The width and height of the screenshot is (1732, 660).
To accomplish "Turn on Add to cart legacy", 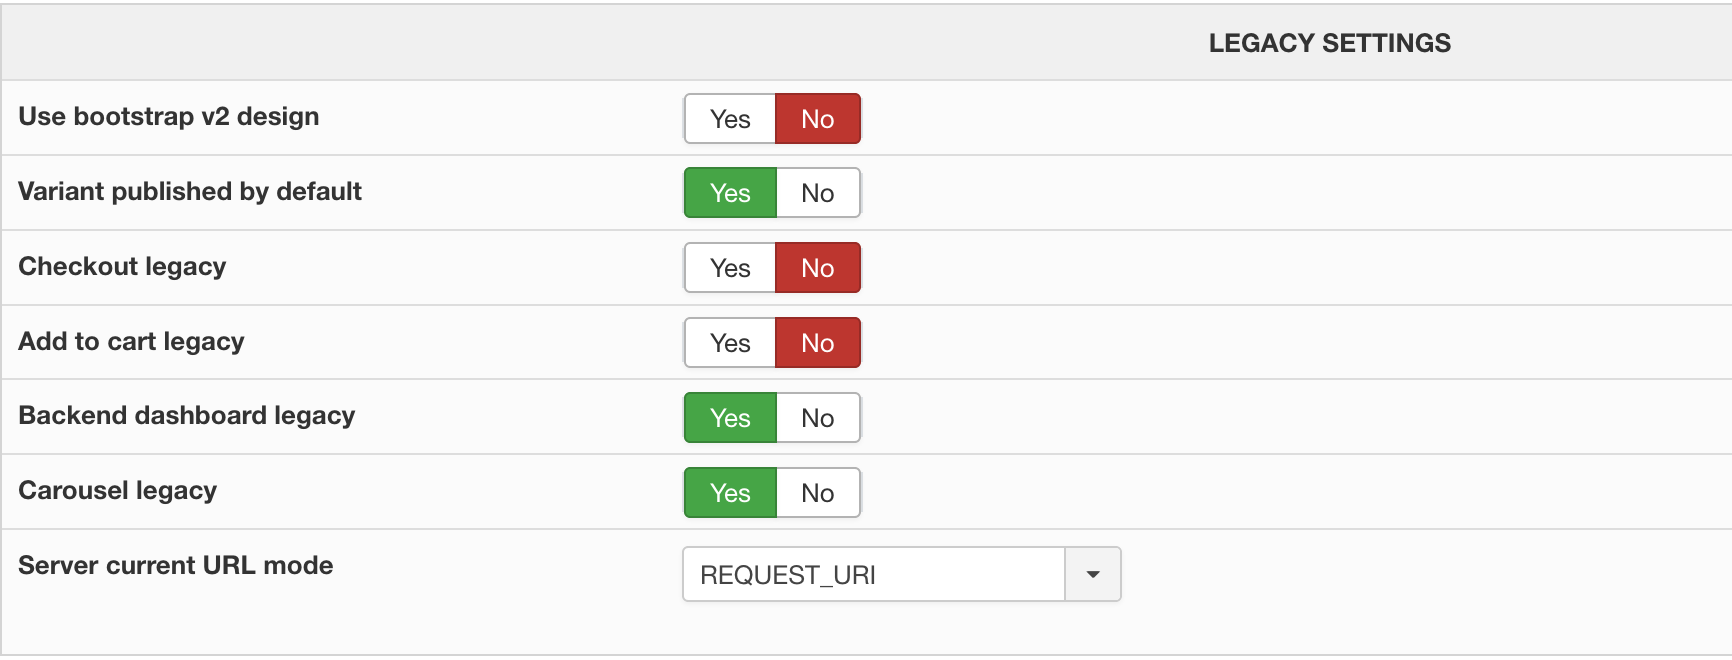I will point(730,343).
